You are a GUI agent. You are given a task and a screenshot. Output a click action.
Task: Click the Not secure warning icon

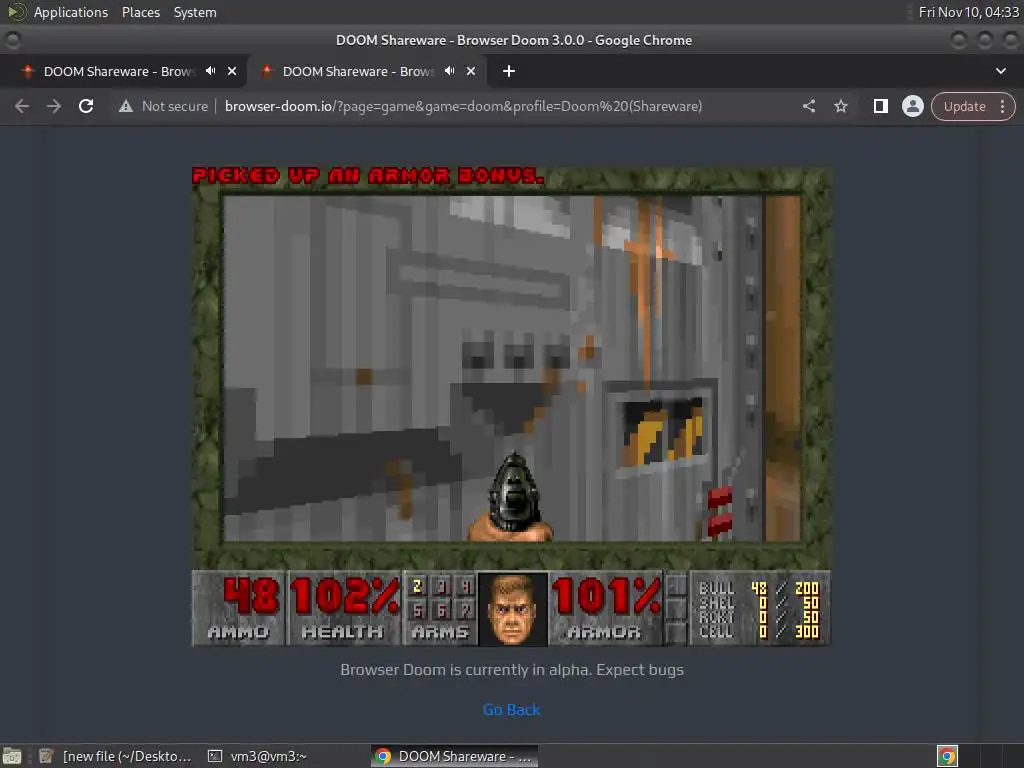tap(126, 106)
